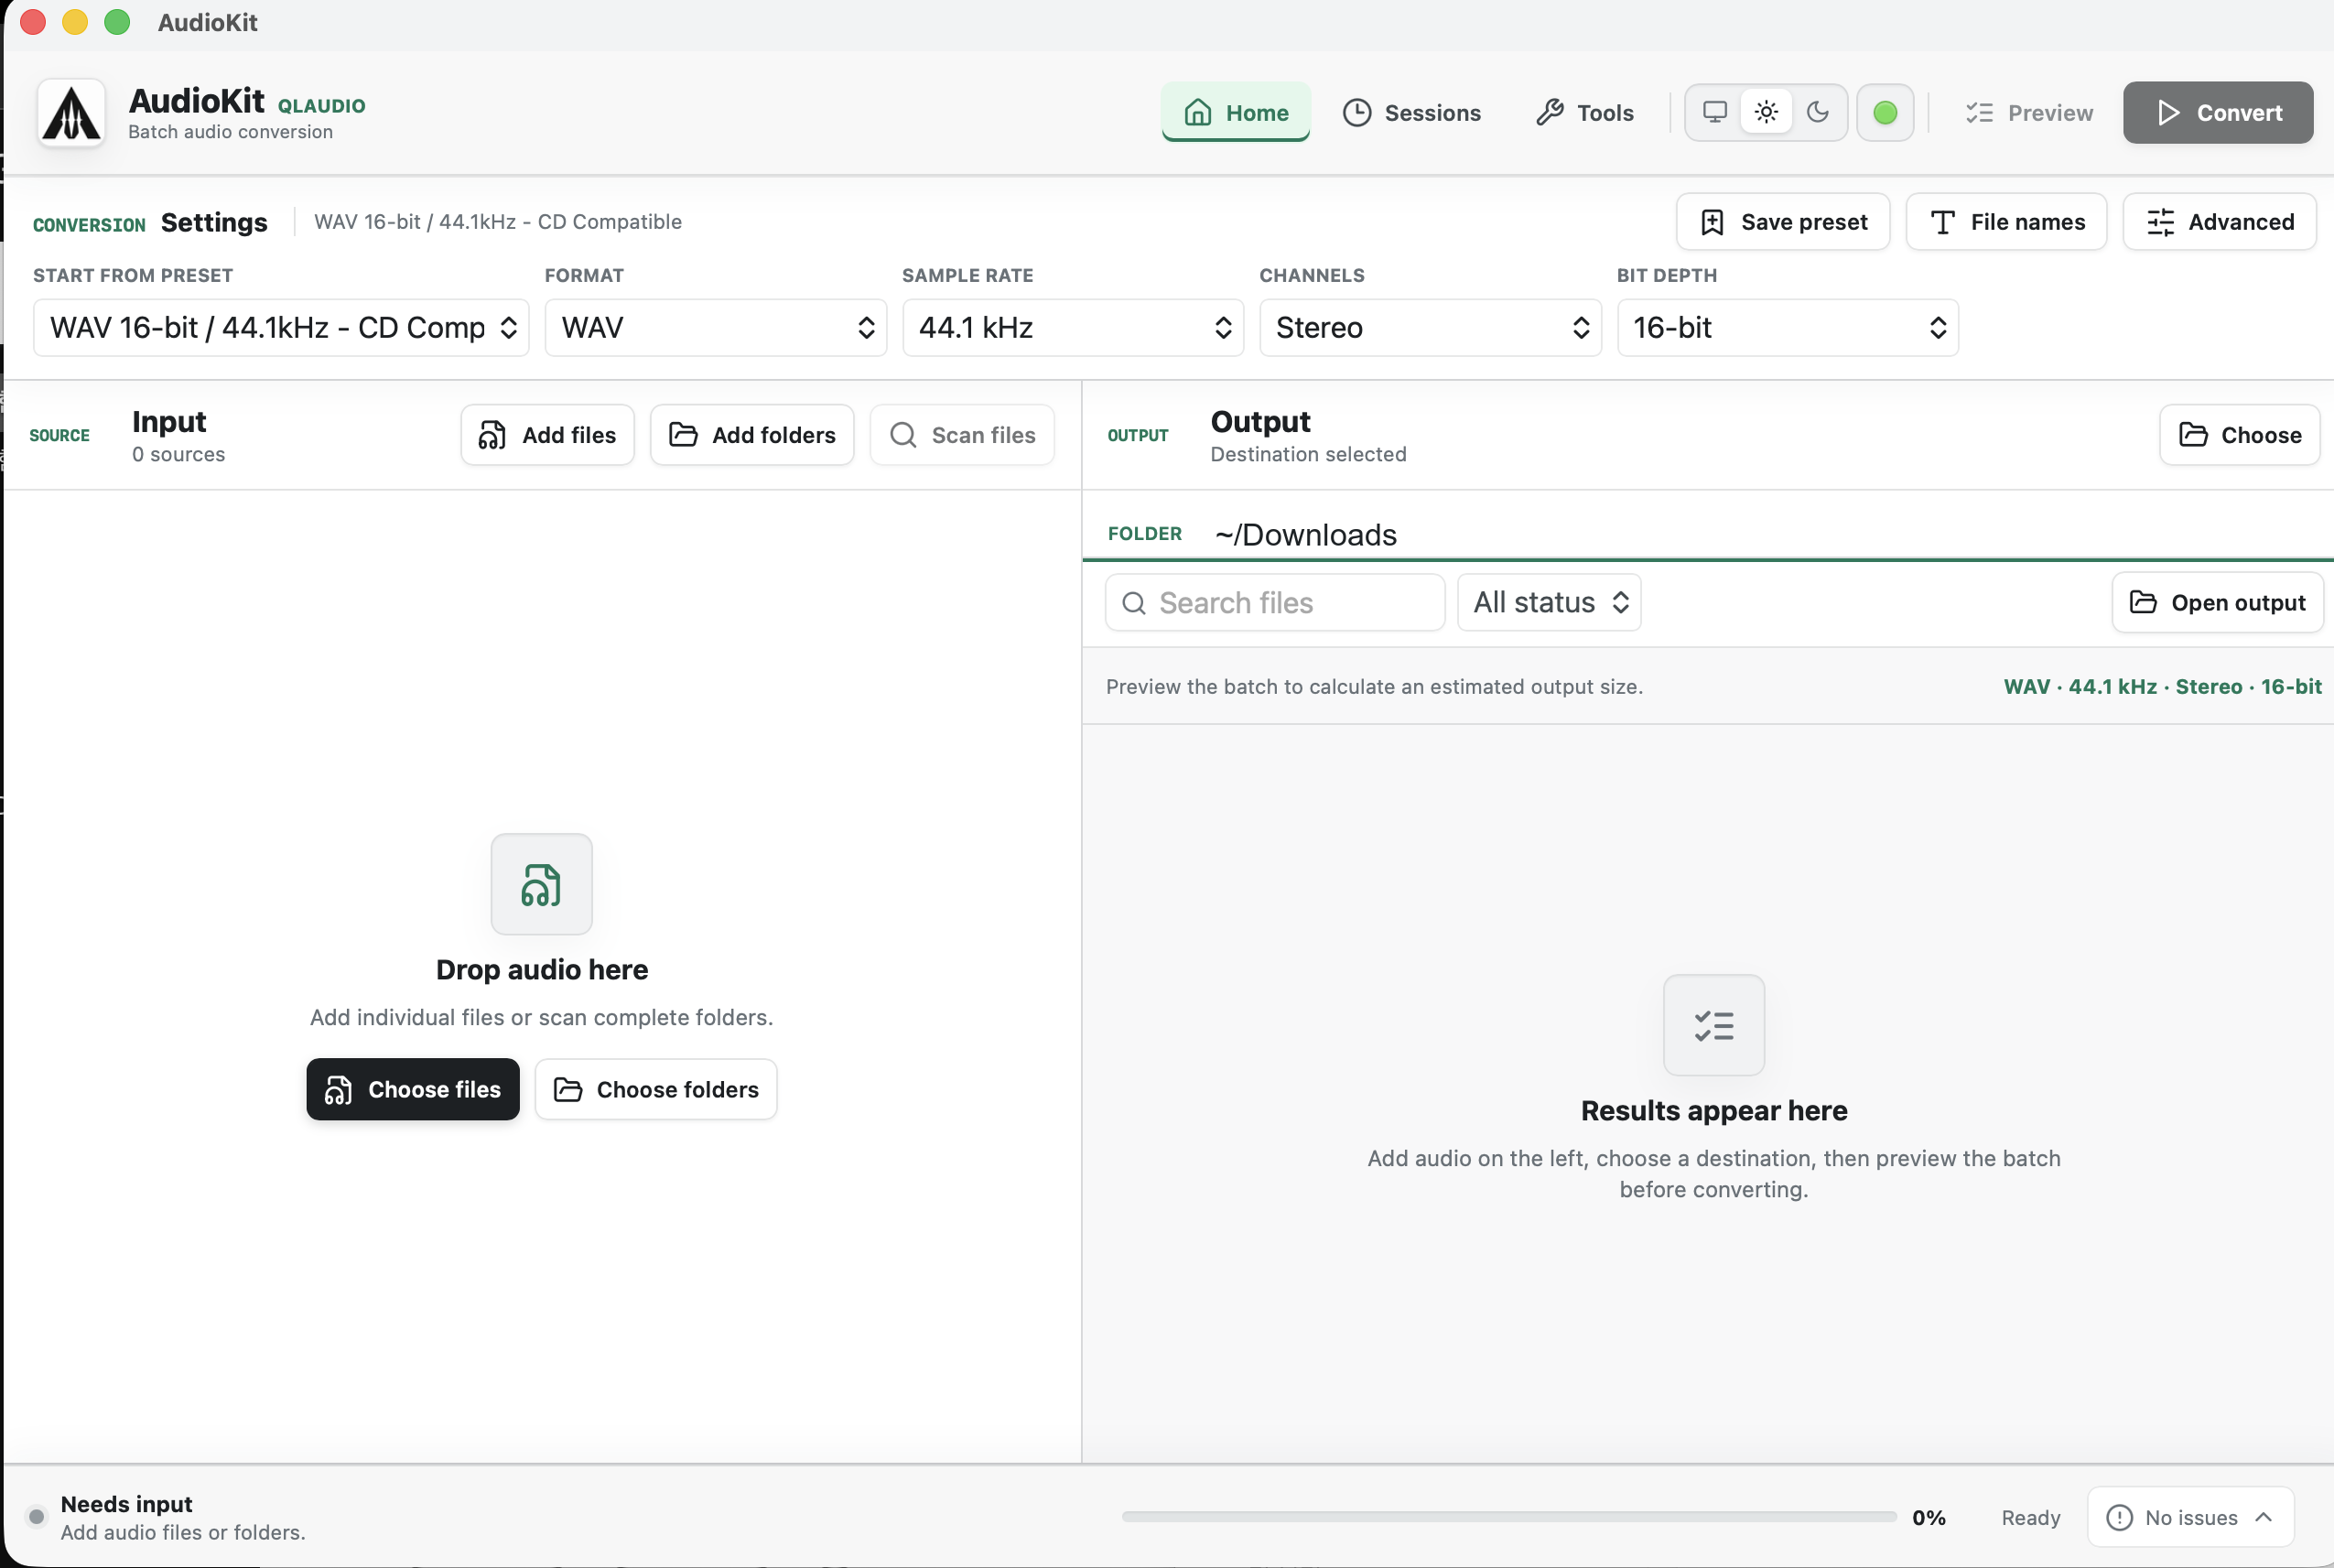Viewport: 2334px width, 1568px height.
Task: Click the Search files magnifier icon
Action: [x=1133, y=603]
